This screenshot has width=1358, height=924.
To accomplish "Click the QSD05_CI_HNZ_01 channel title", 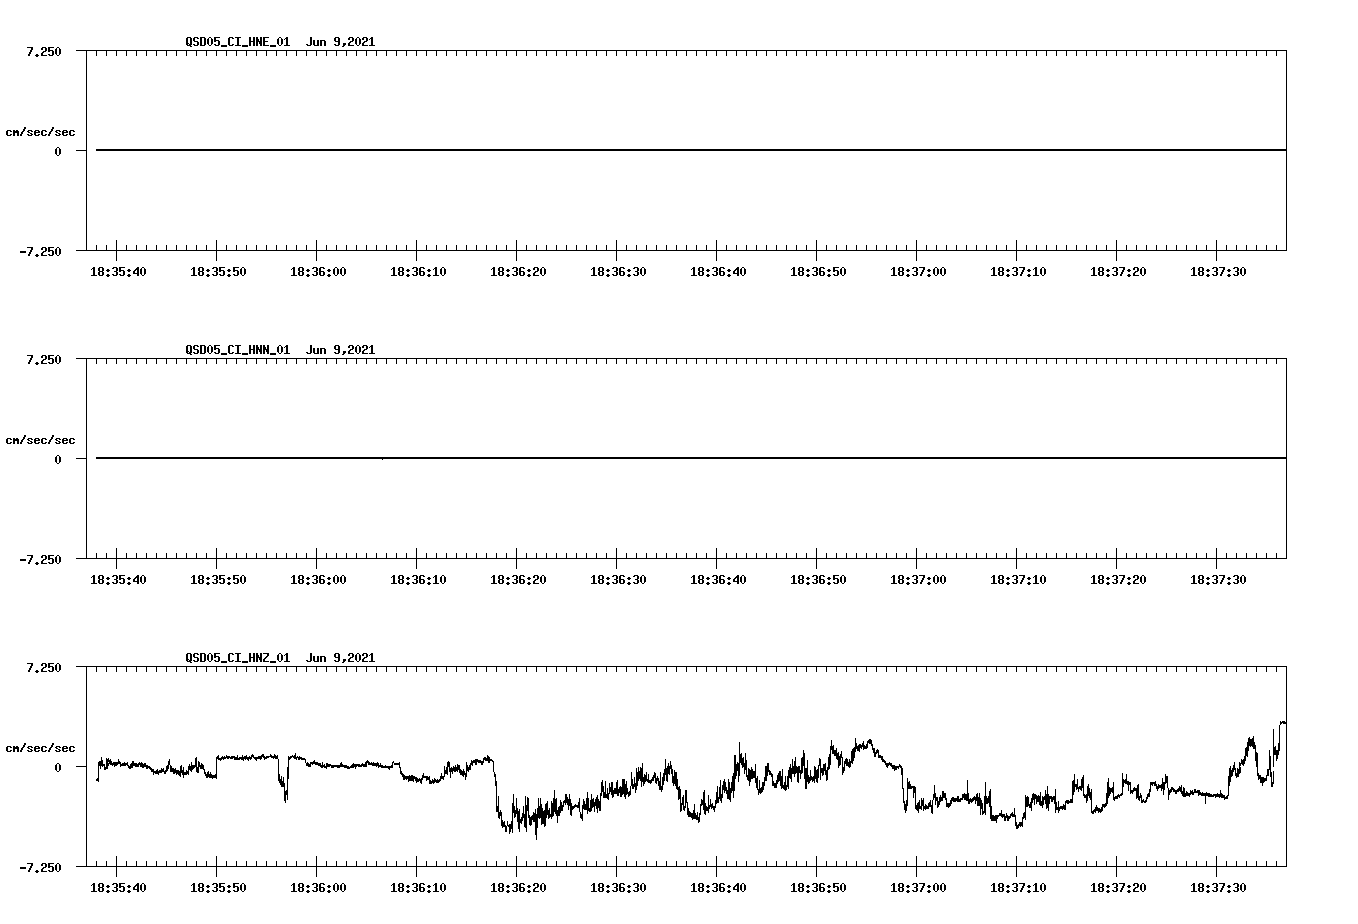I will tap(238, 658).
